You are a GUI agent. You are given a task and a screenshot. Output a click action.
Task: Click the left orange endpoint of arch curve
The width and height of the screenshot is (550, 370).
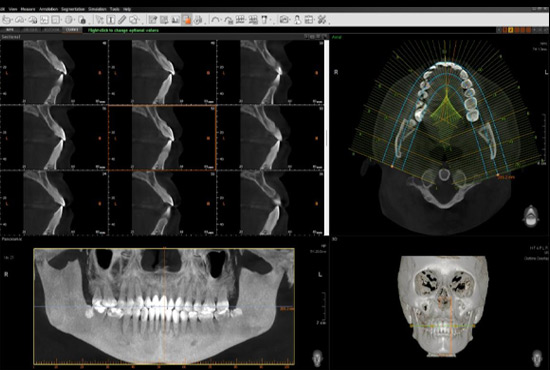[x=392, y=167]
